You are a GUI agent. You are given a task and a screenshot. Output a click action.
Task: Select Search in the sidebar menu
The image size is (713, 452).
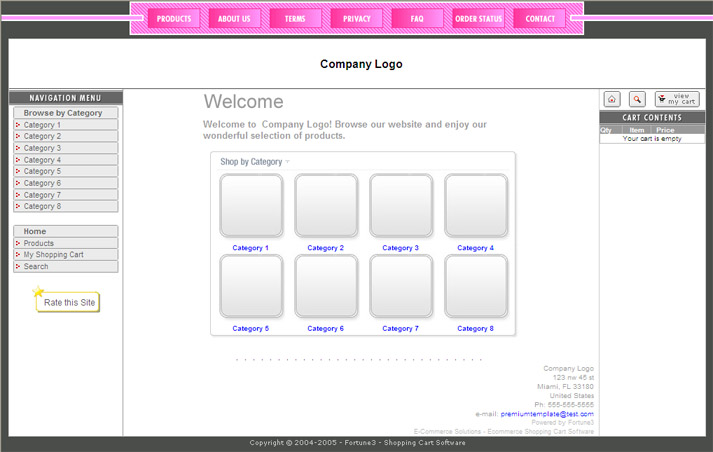point(36,267)
